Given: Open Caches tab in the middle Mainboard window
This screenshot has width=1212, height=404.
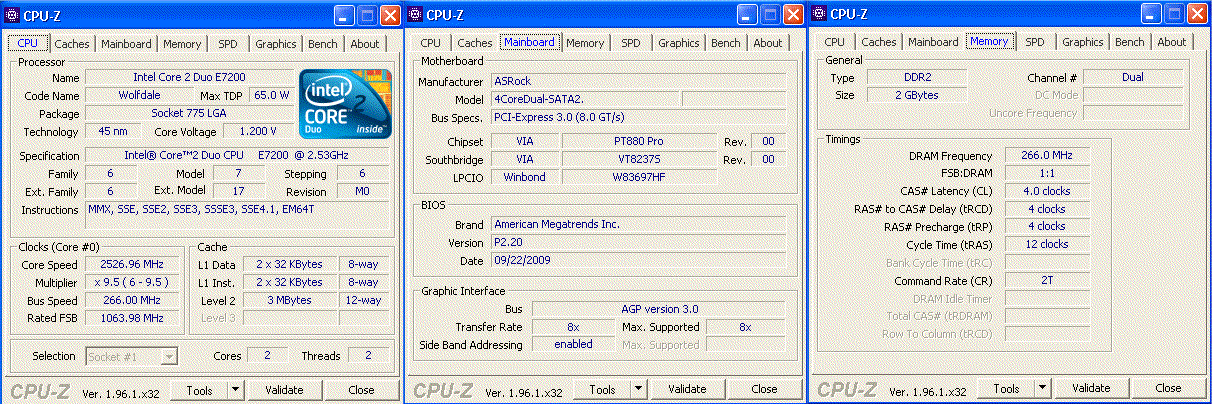Looking at the screenshot, I should click(x=475, y=44).
